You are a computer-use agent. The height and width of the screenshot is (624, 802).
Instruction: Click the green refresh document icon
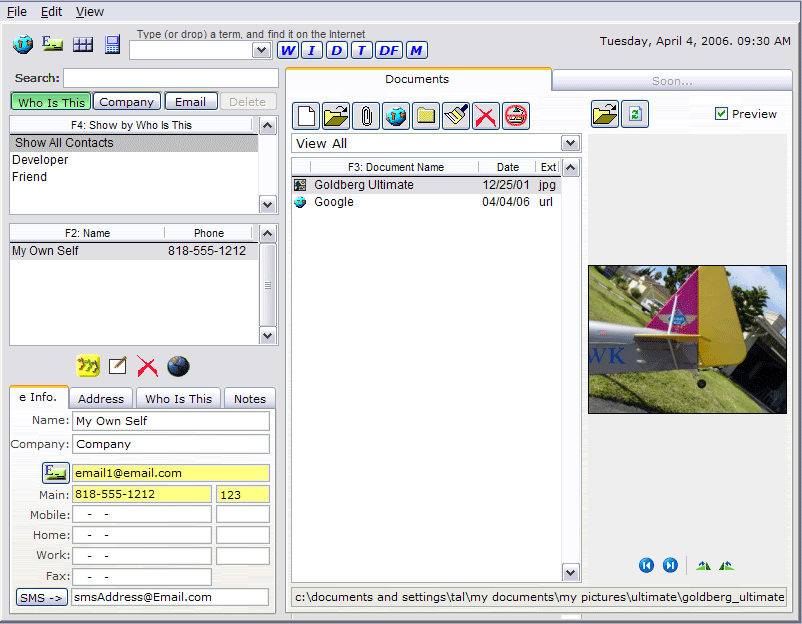[x=635, y=114]
